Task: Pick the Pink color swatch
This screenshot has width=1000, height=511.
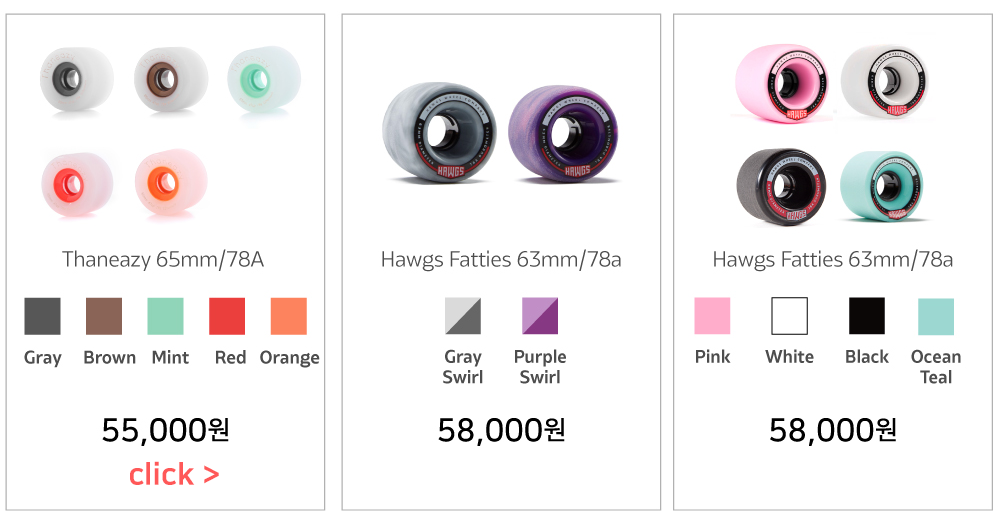Action: pyautogui.click(x=712, y=316)
